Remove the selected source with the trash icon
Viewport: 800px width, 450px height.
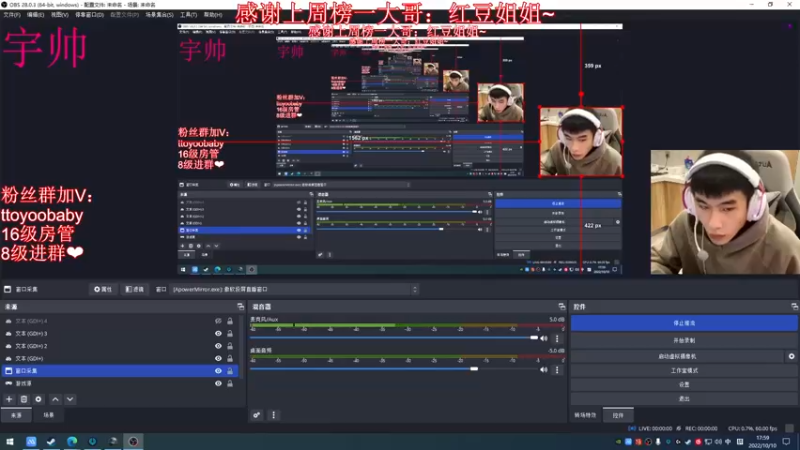pos(24,399)
